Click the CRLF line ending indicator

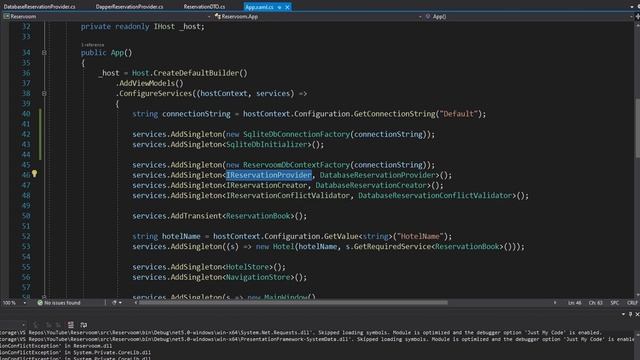click(632, 303)
